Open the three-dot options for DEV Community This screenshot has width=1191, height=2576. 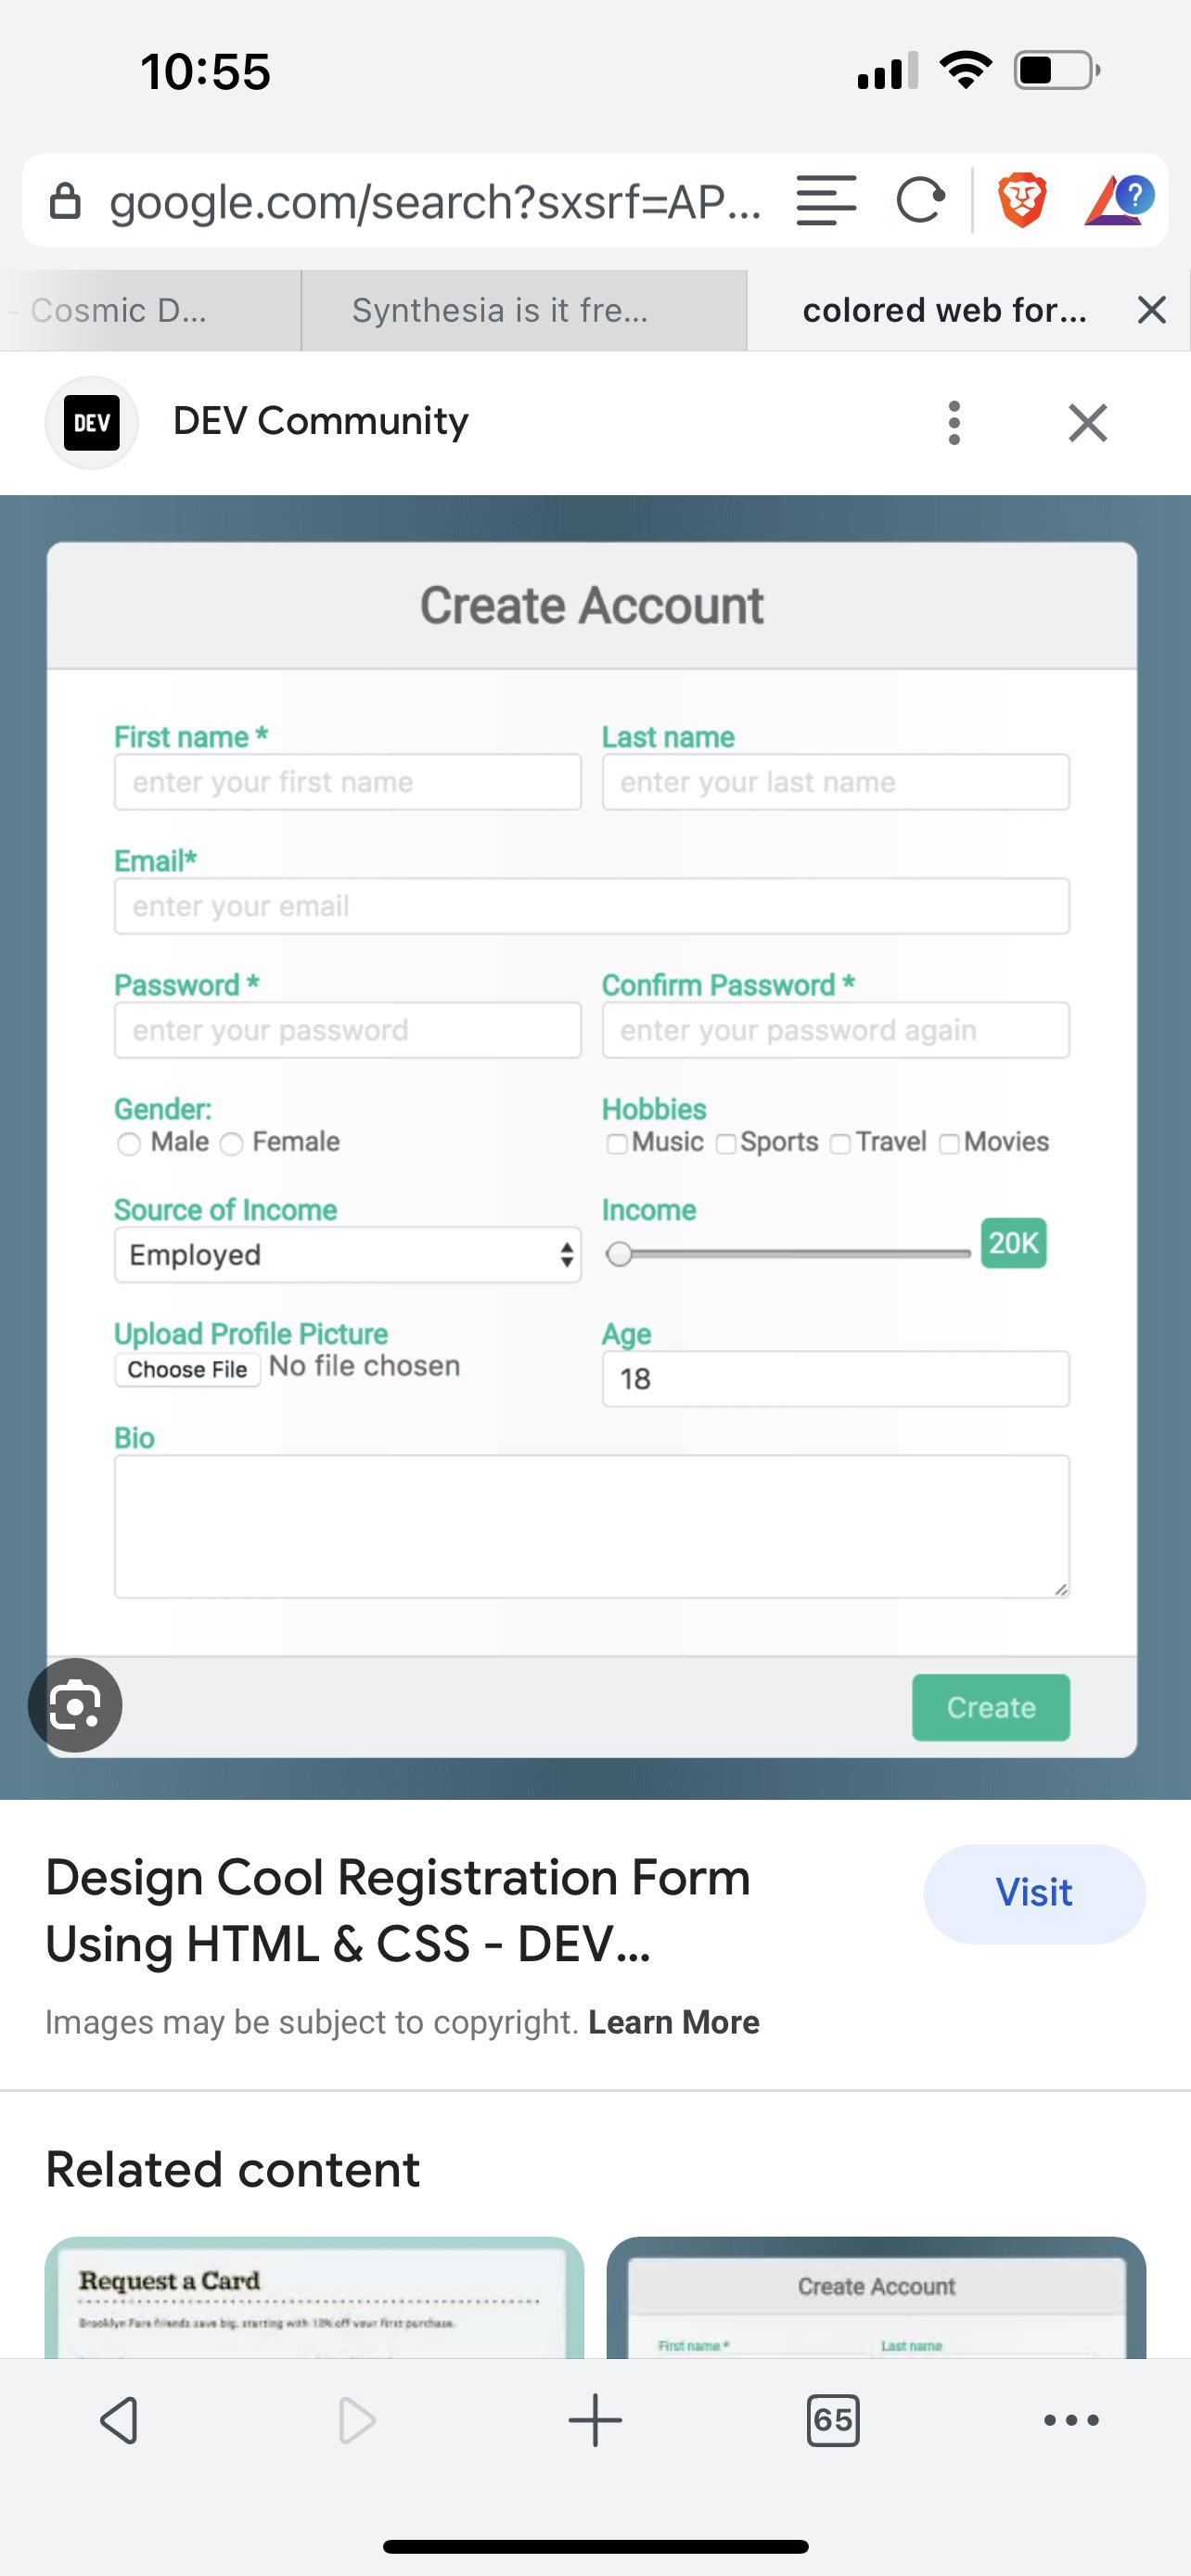pyautogui.click(x=954, y=423)
